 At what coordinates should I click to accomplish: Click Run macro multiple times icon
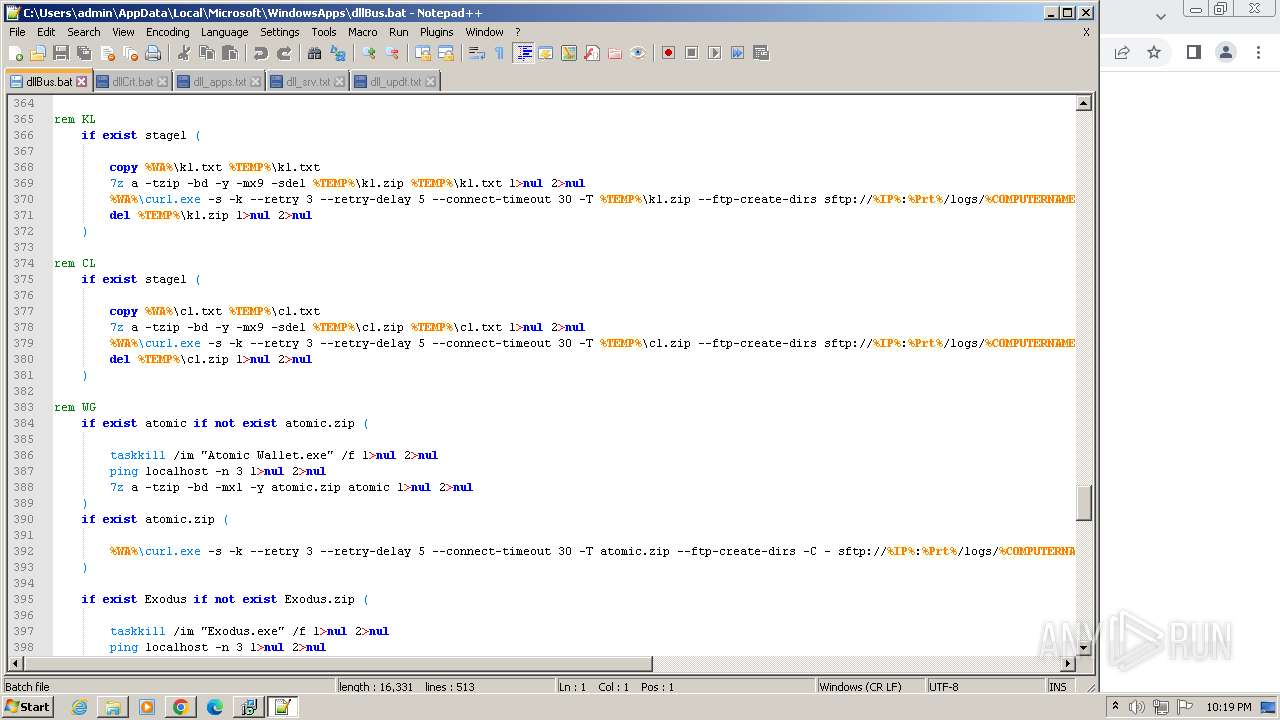click(737, 53)
